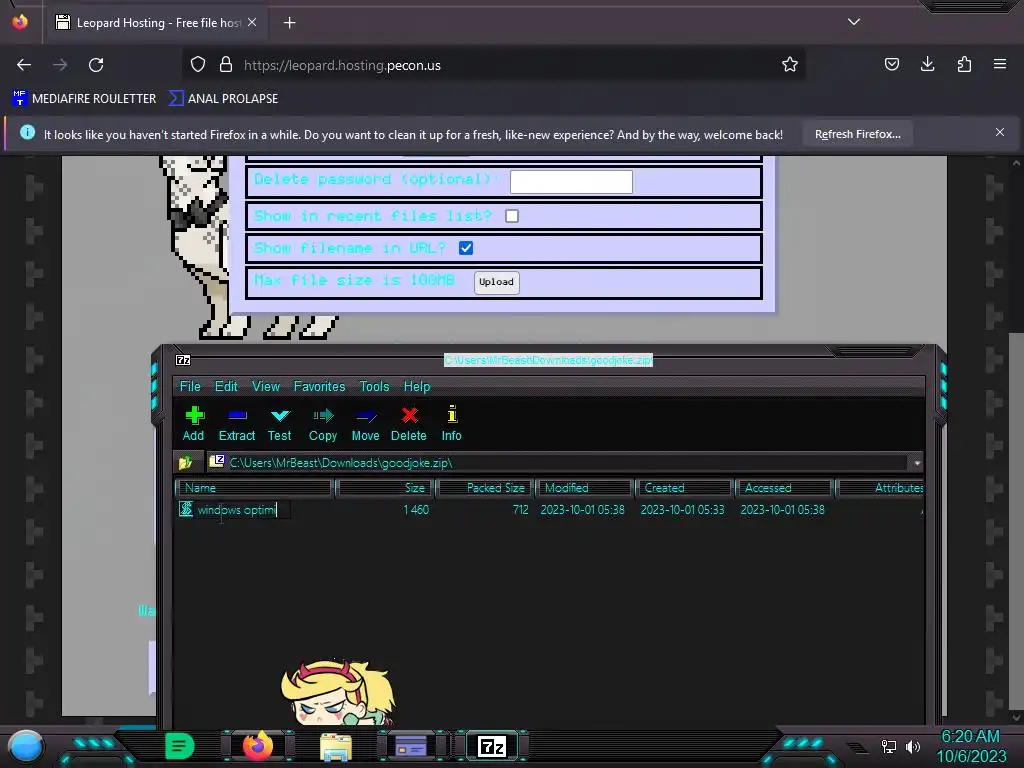Viewport: 1024px width, 768px height.
Task: Open the File menu in 7-Zip
Action: [x=190, y=386]
